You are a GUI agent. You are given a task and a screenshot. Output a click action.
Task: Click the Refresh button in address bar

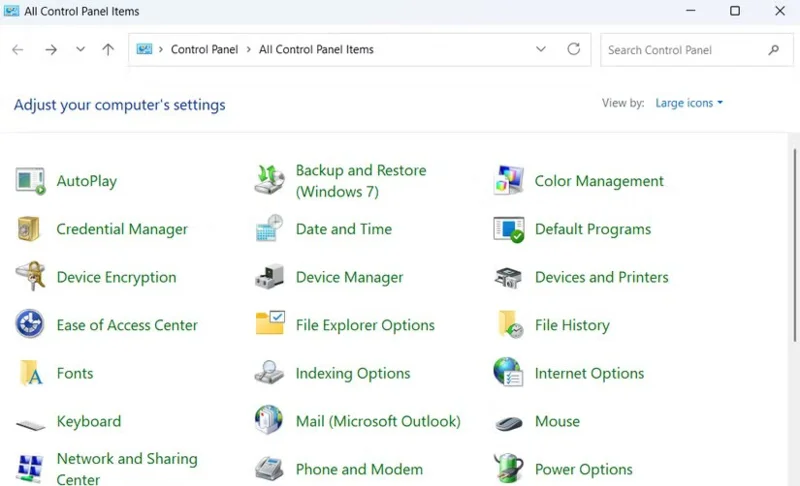(x=573, y=50)
